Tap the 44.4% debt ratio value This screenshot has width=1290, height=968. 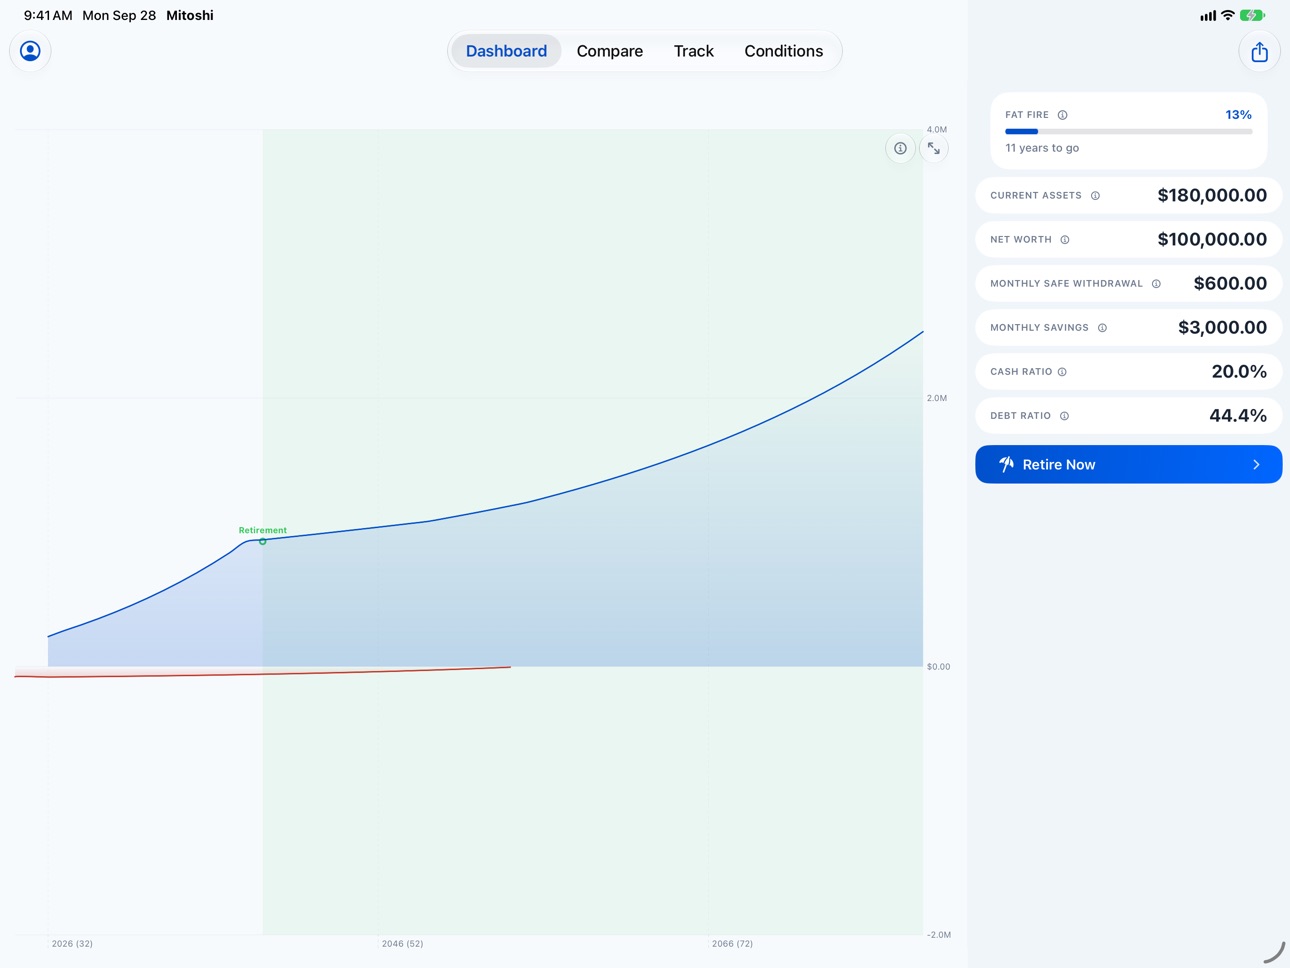pos(1238,415)
